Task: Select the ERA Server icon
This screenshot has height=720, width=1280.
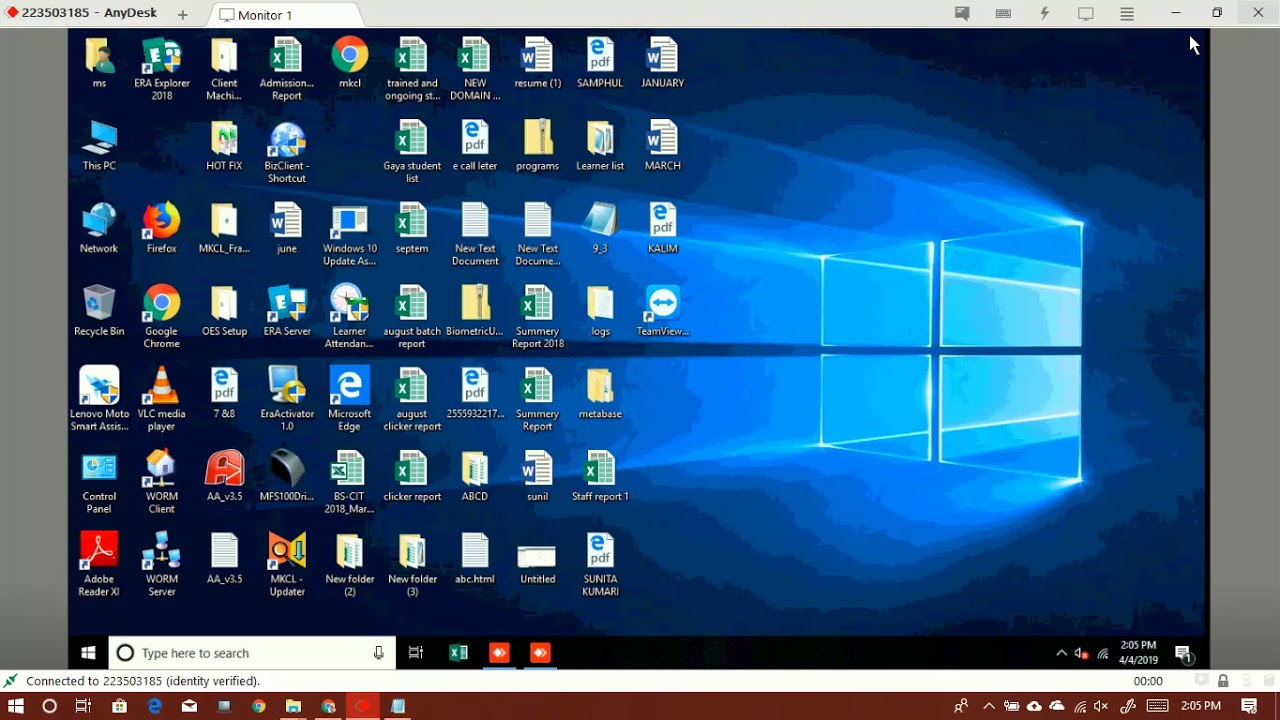Action: (287, 311)
